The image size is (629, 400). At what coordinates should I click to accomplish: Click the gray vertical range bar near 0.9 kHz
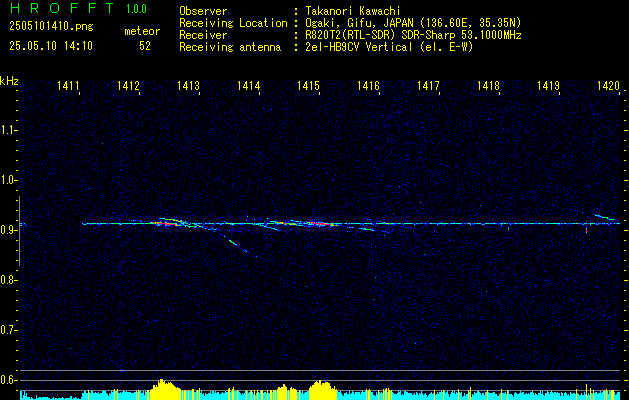19,231
